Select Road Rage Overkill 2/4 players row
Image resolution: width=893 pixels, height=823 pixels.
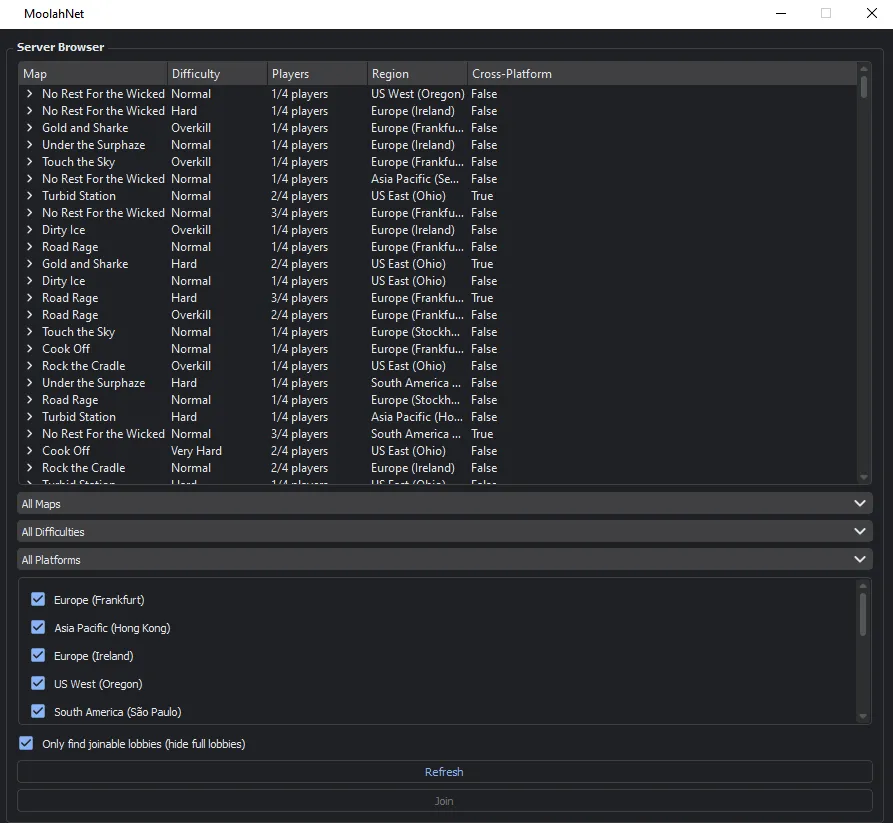click(437, 315)
